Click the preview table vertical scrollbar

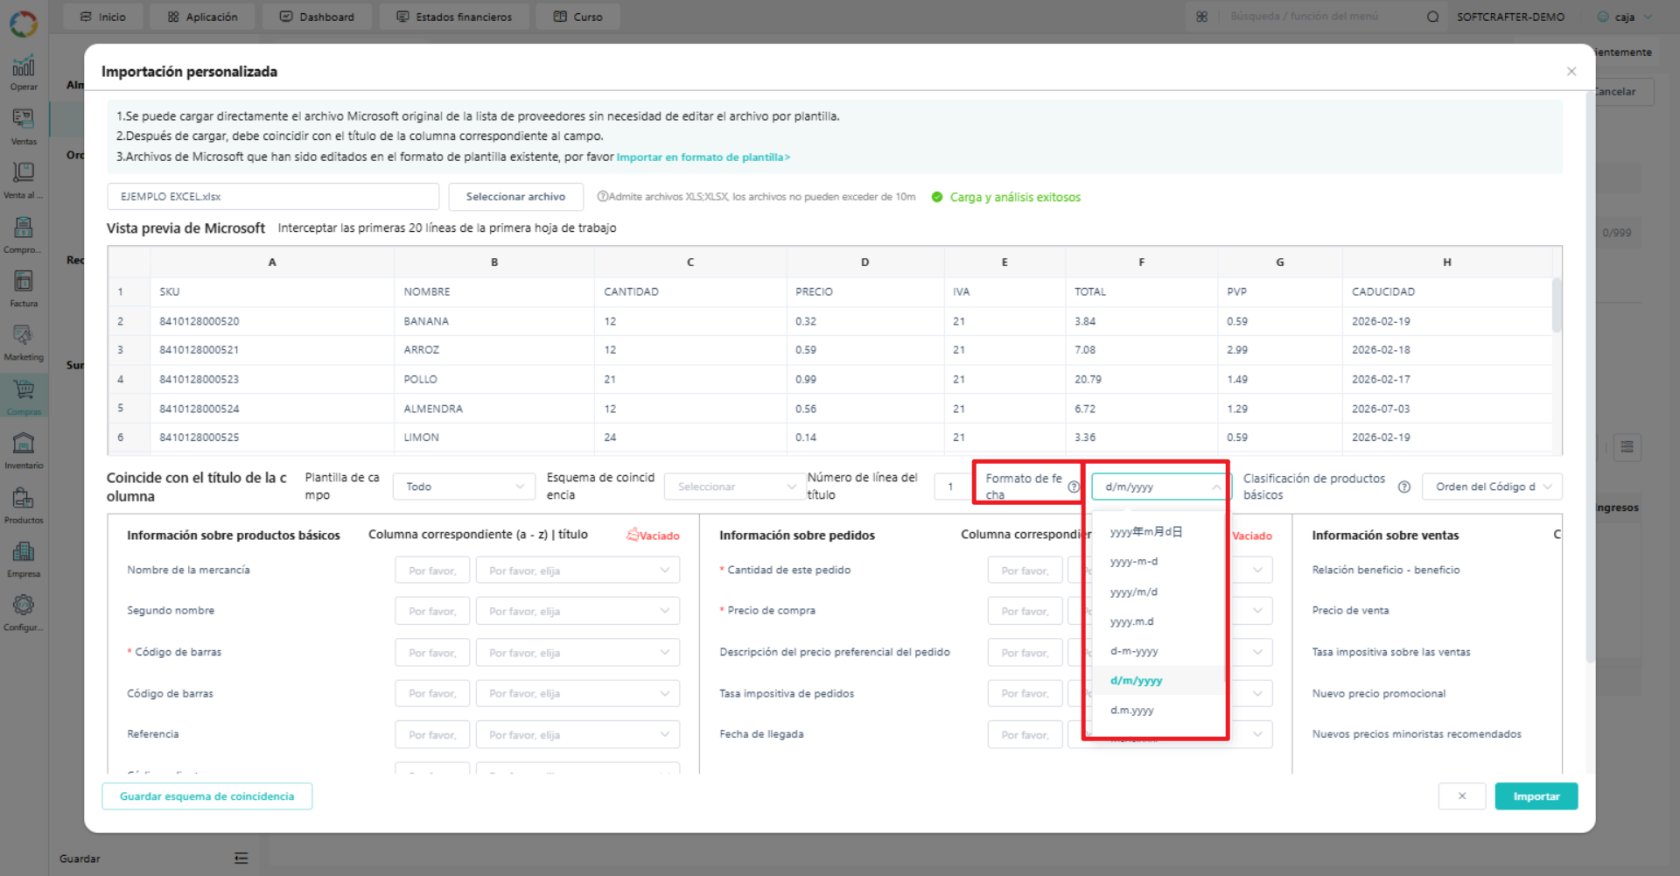(1556, 305)
